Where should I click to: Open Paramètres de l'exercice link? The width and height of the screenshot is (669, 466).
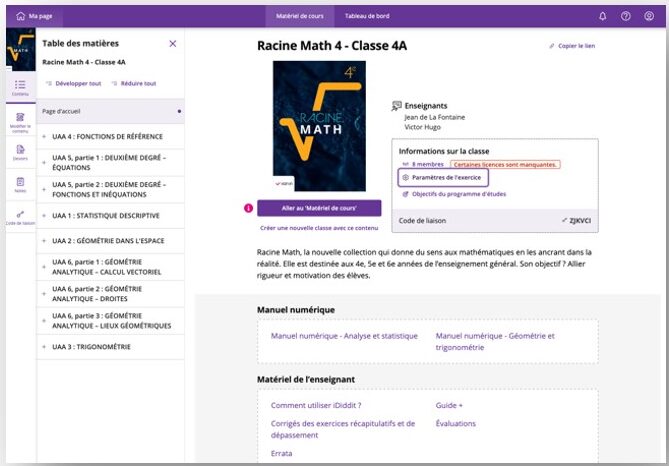pos(443,178)
